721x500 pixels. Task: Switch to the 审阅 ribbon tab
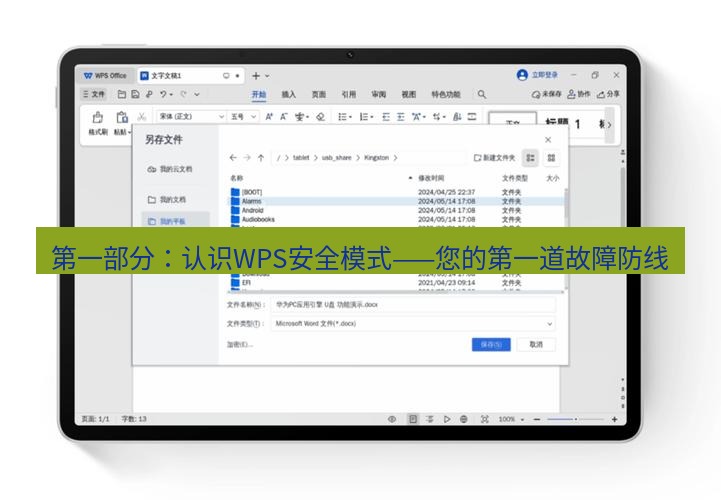(378, 94)
